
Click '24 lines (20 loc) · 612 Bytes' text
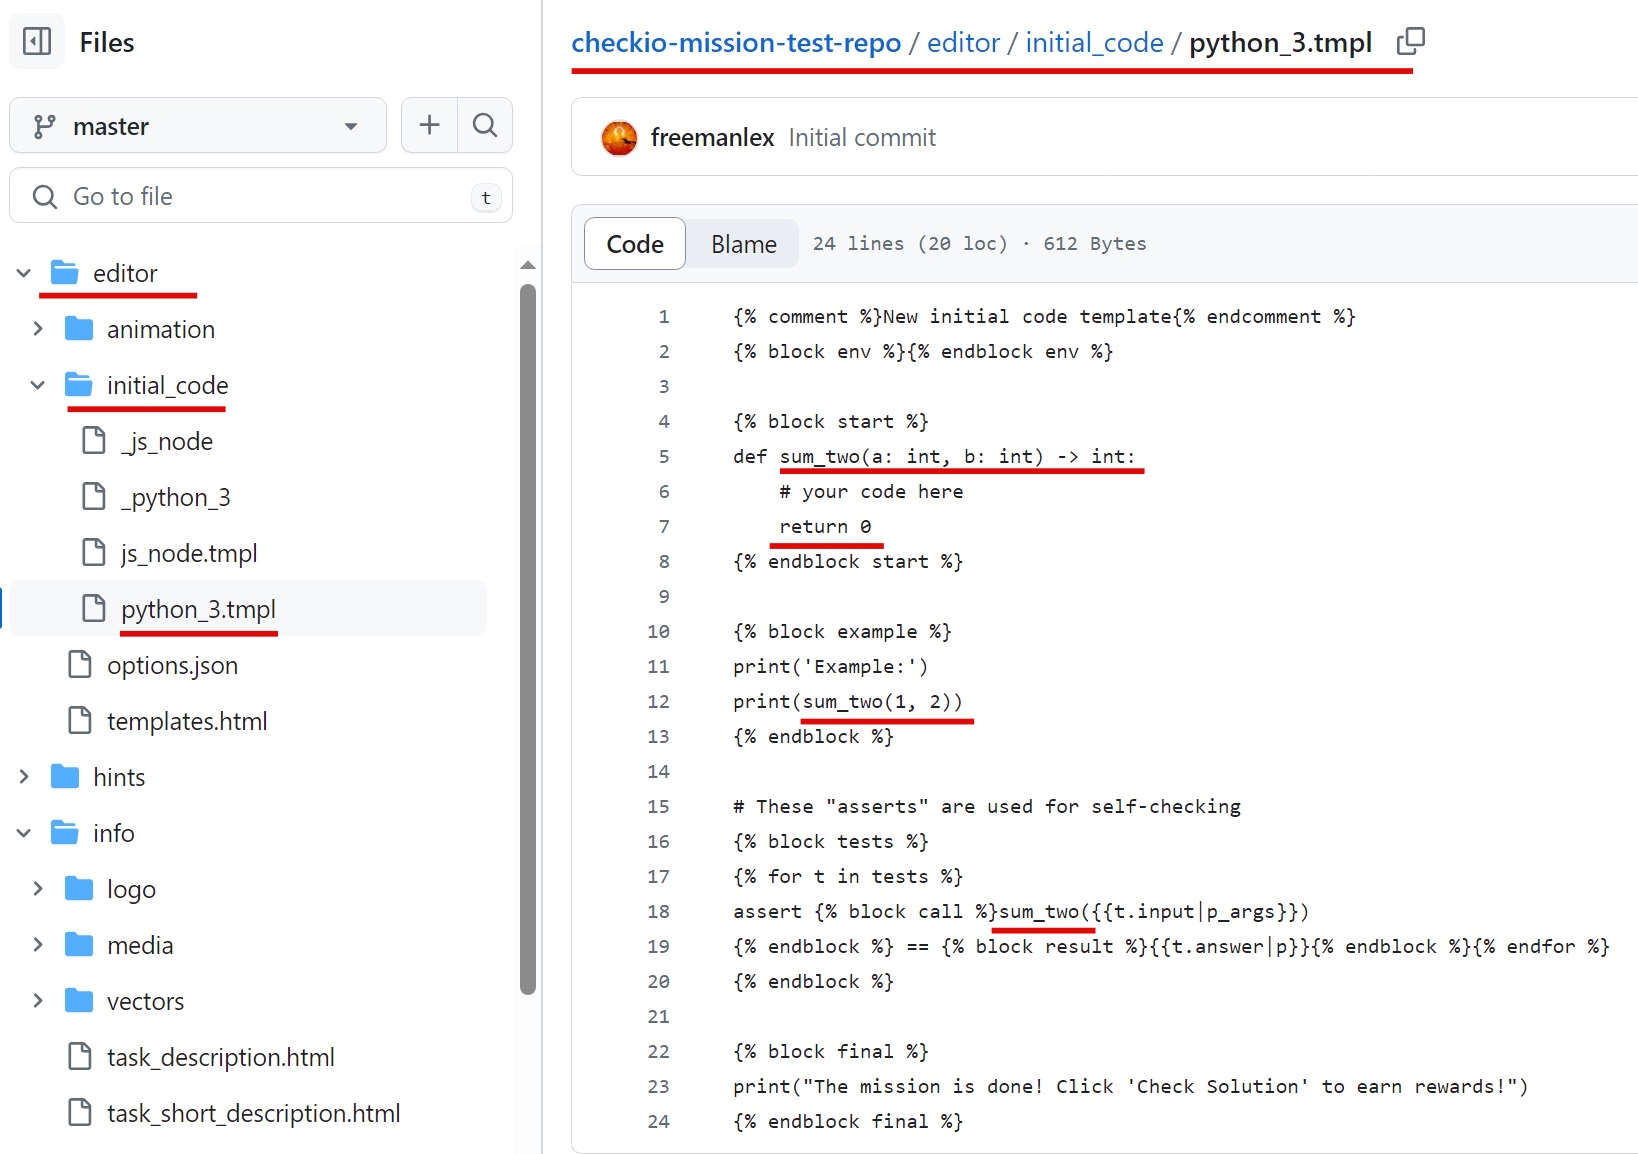click(x=979, y=243)
